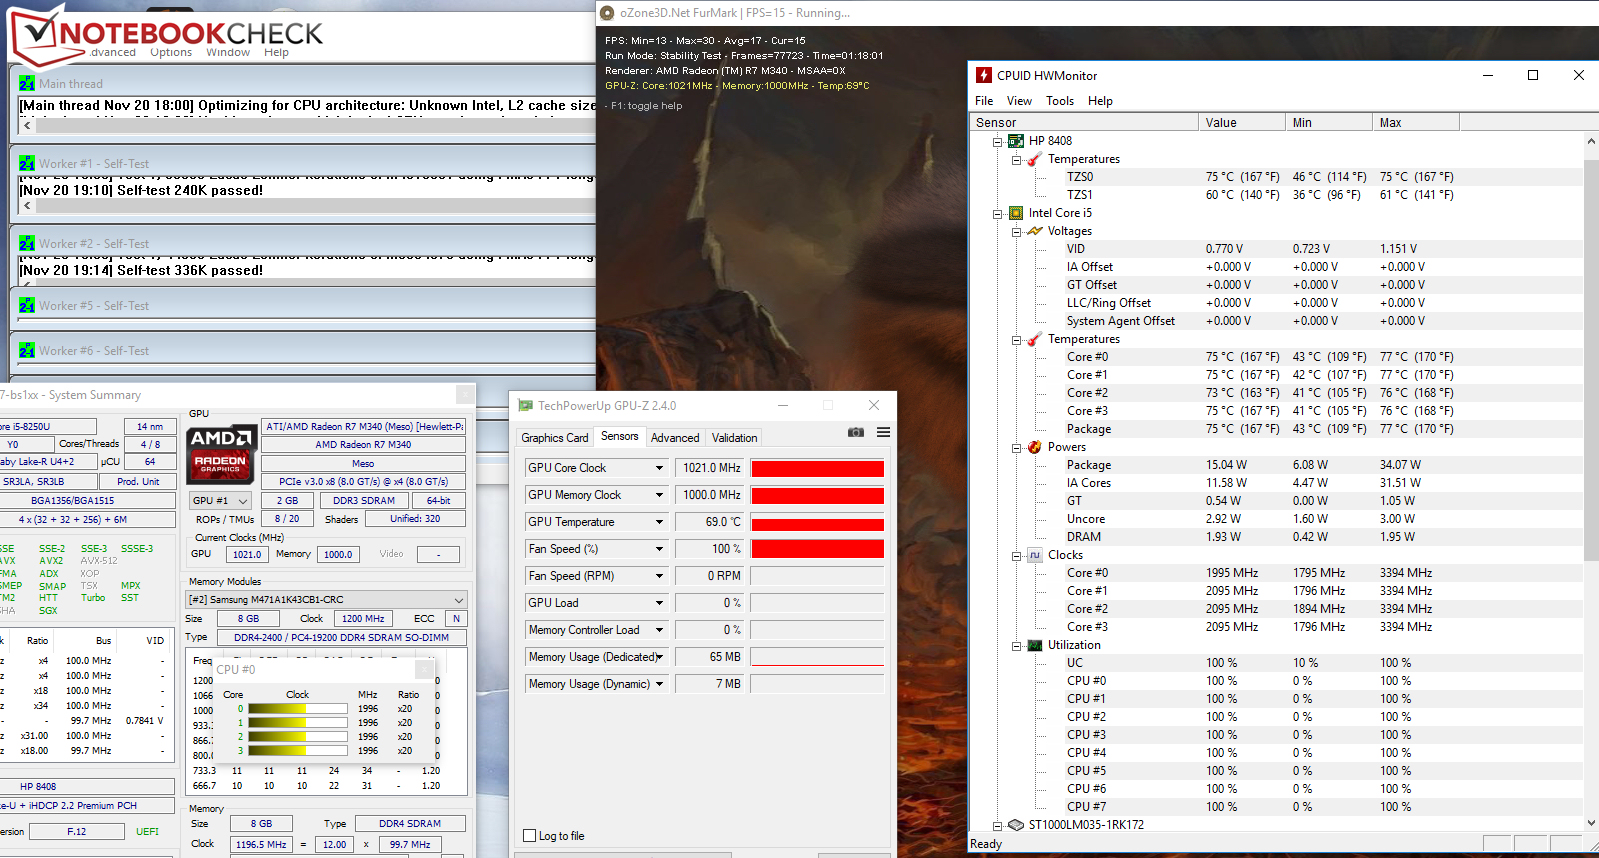Open GPU Temperature sensor dropdown
The image size is (1599, 858).
[659, 522]
